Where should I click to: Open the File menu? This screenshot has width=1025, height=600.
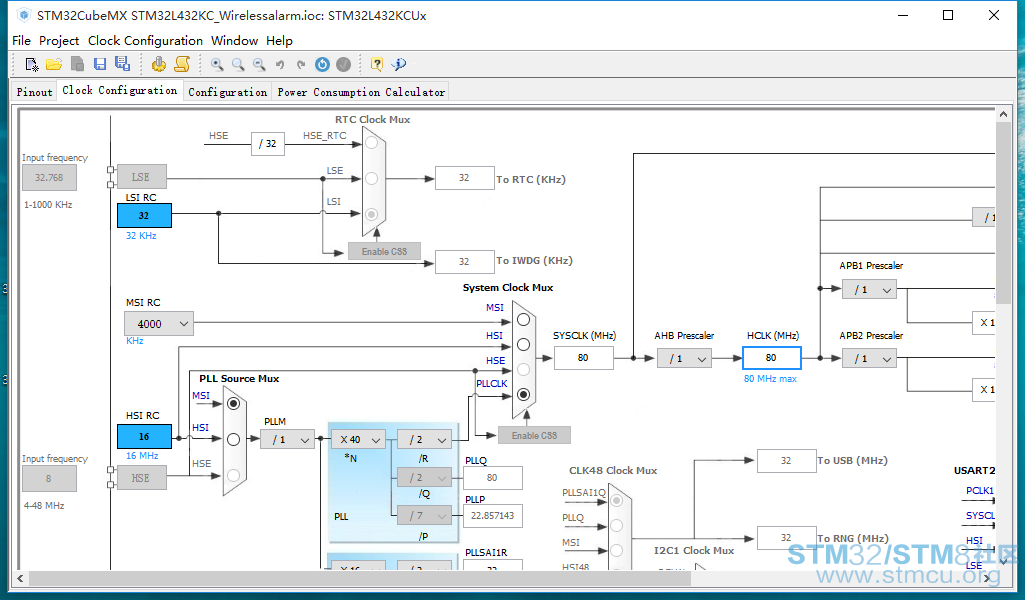[x=21, y=41]
